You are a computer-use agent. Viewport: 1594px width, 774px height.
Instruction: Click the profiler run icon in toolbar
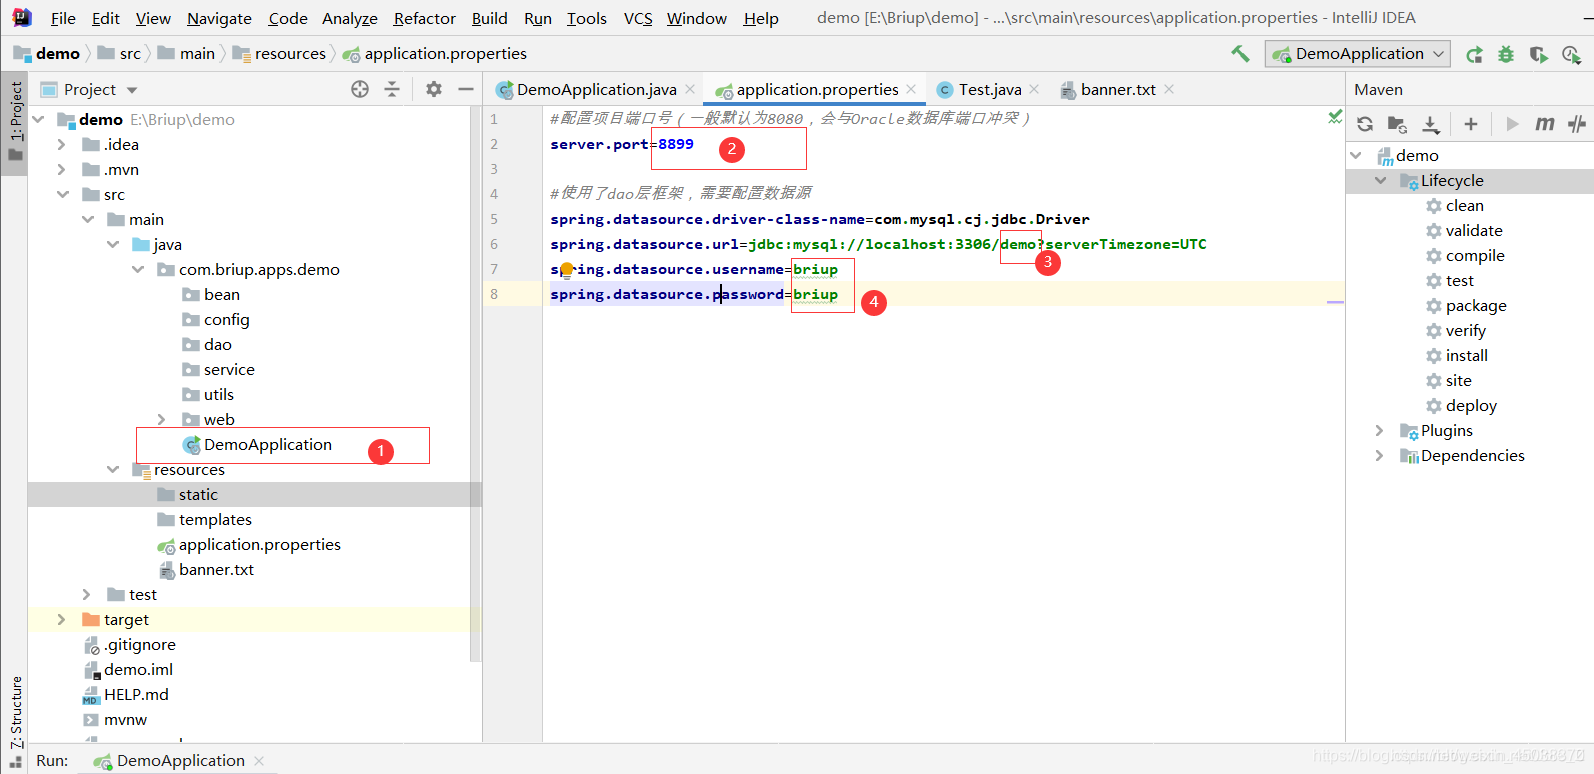1571,55
